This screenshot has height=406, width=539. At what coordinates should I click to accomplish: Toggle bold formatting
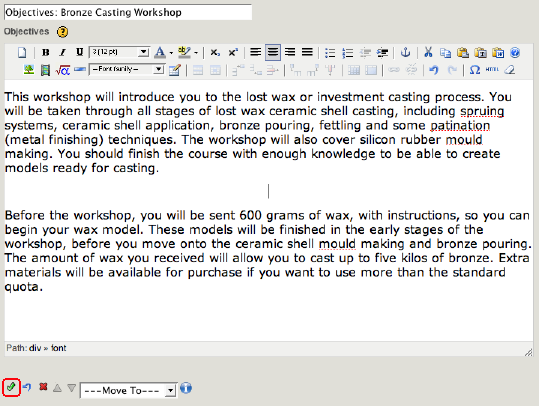click(45, 53)
